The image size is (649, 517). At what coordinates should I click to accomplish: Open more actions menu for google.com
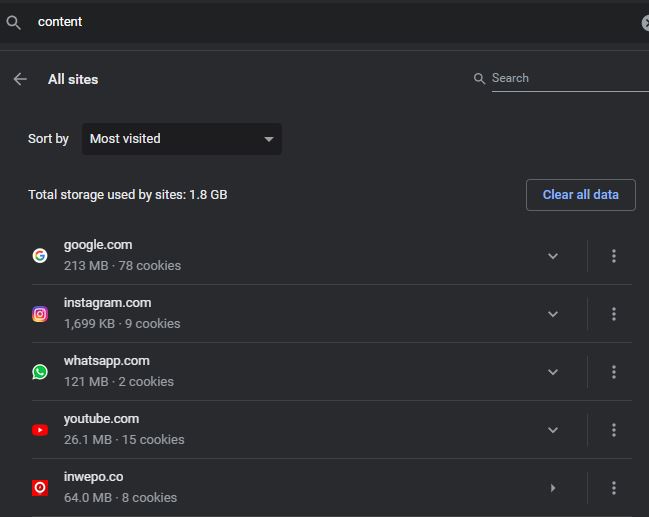614,256
